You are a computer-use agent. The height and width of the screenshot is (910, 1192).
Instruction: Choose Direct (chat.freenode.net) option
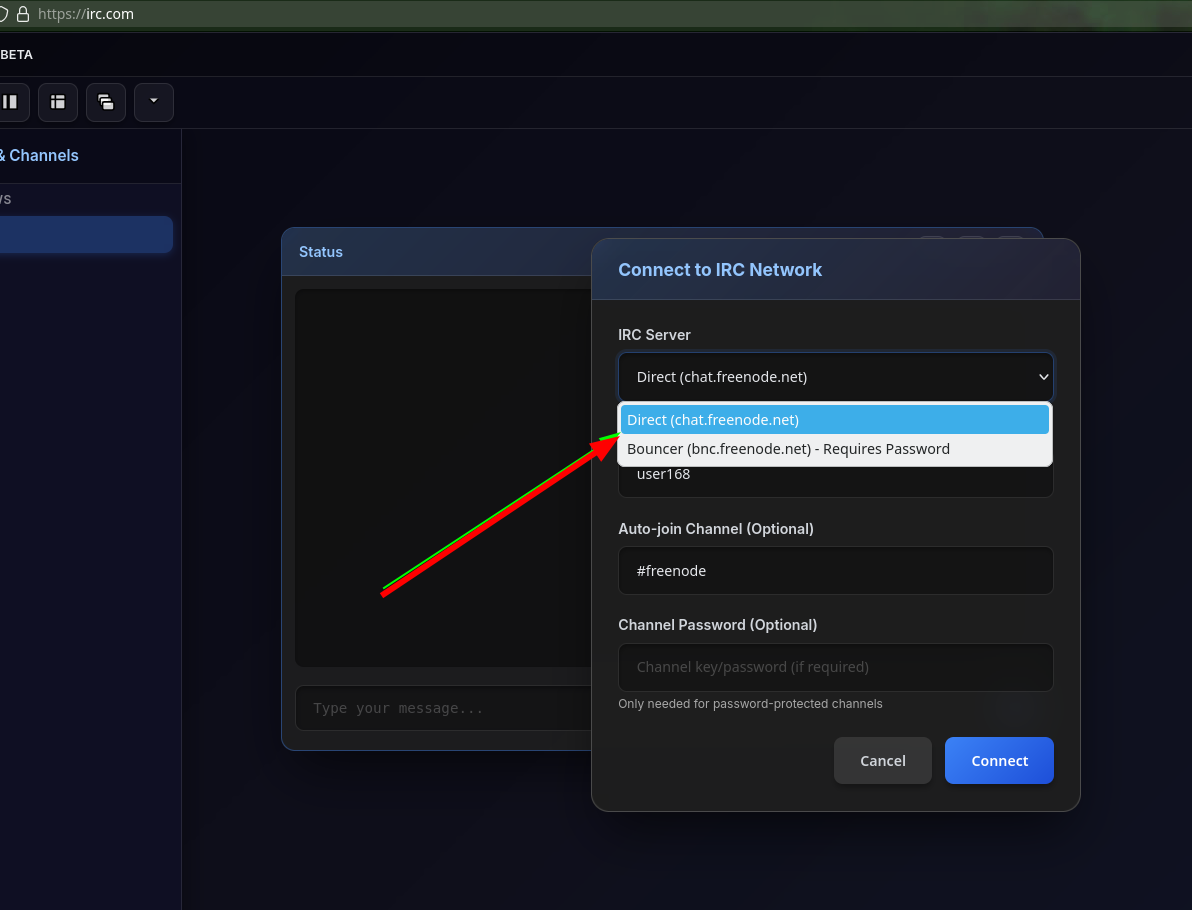click(835, 420)
